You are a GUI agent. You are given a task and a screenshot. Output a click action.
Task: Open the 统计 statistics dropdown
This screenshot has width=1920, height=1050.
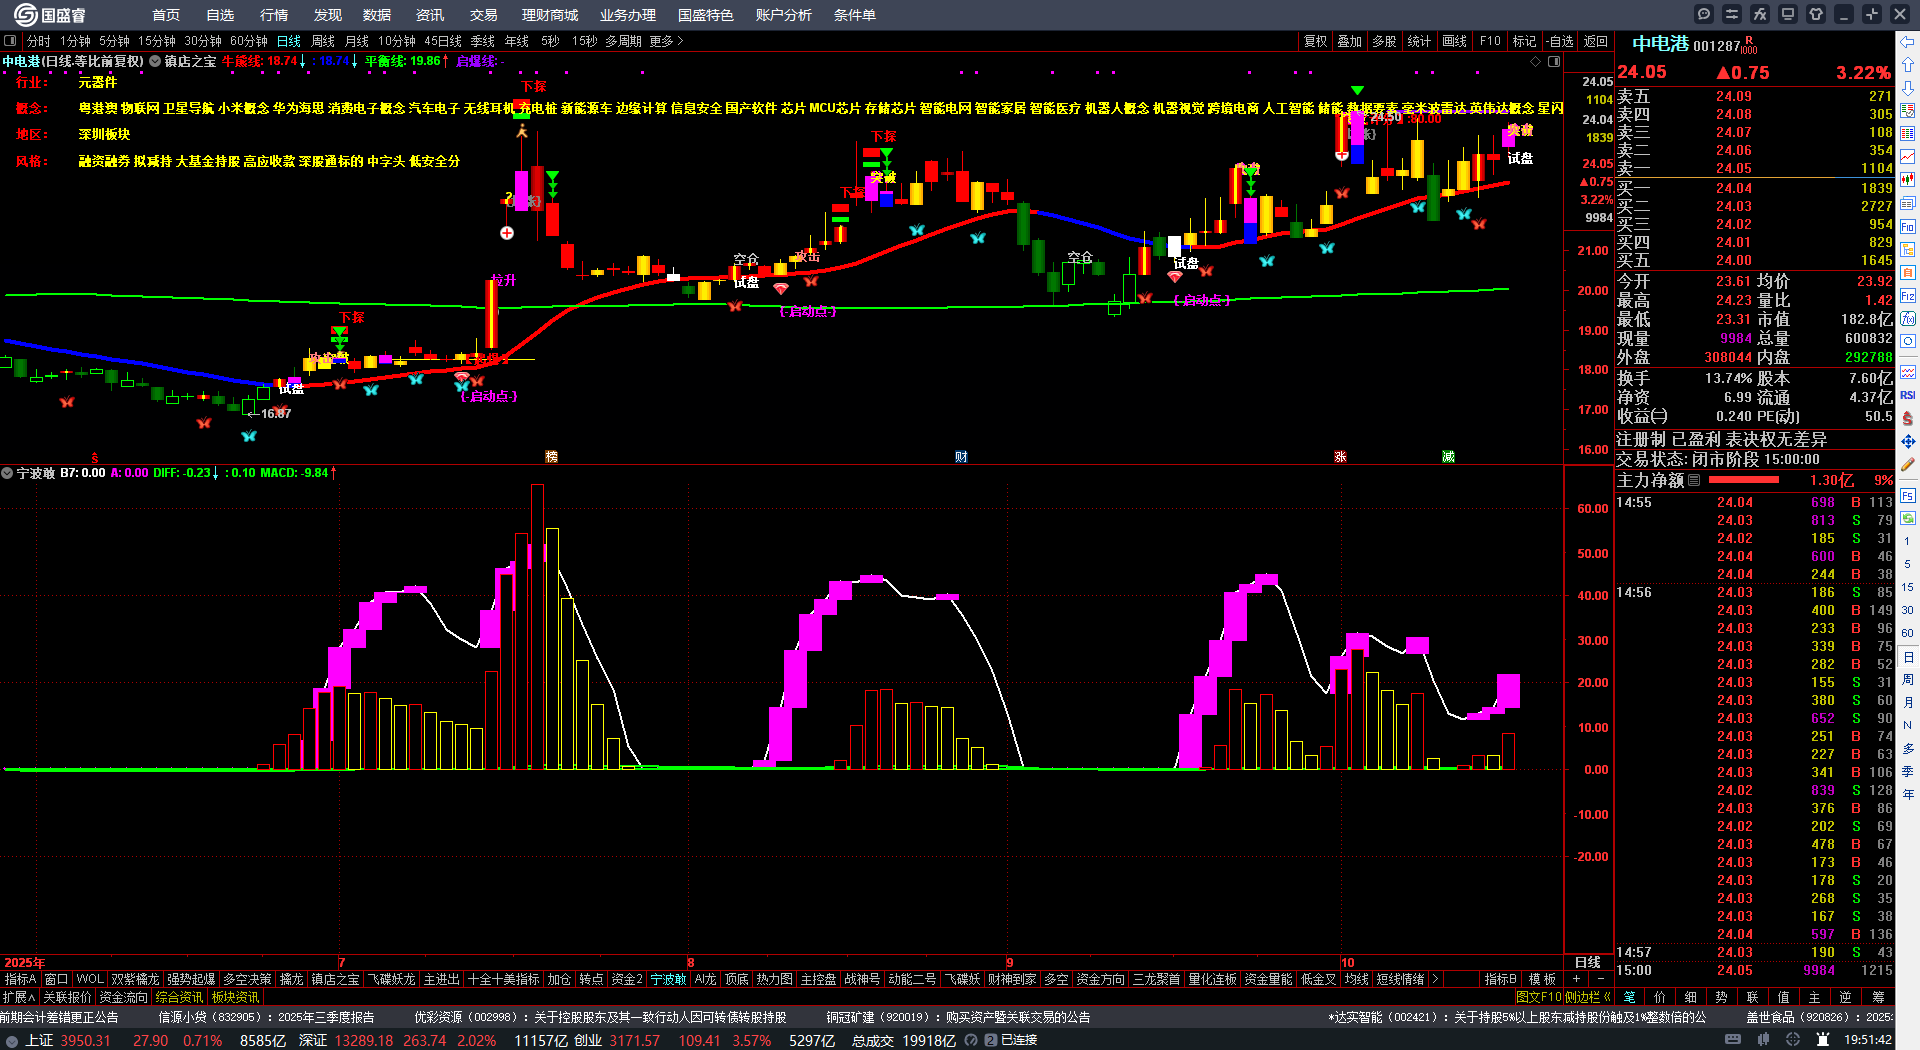pyautogui.click(x=1419, y=41)
